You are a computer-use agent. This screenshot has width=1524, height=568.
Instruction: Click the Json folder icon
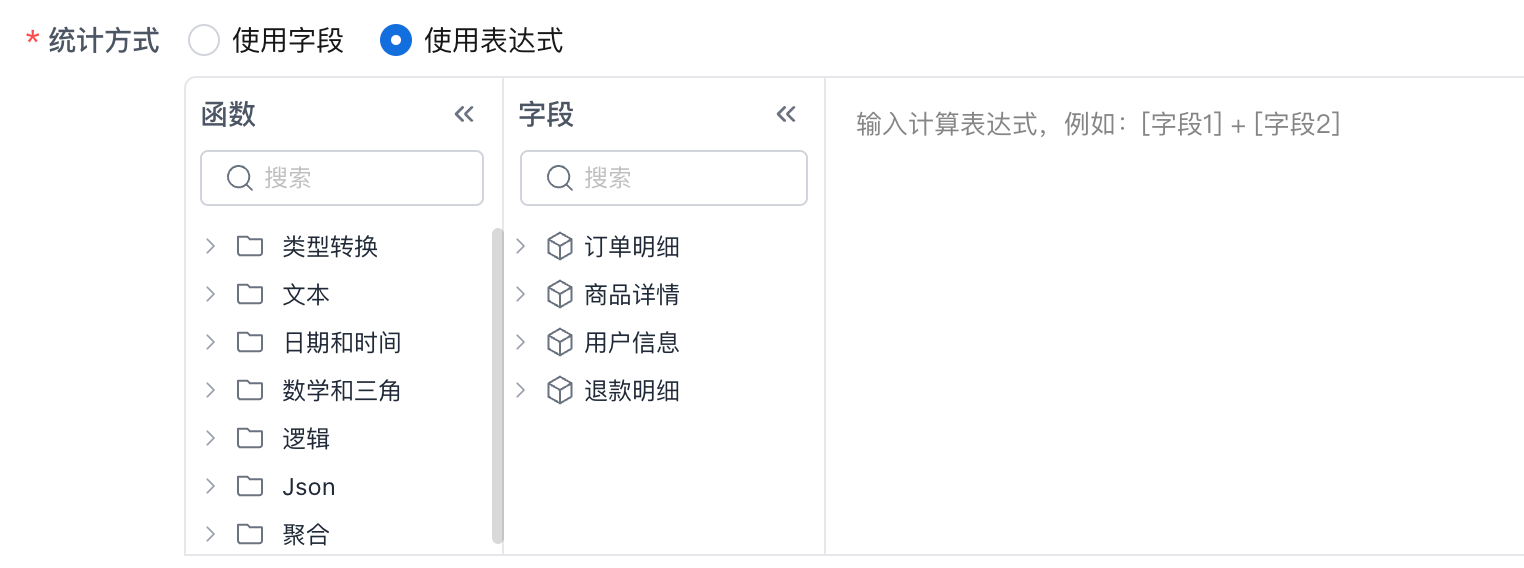(250, 486)
